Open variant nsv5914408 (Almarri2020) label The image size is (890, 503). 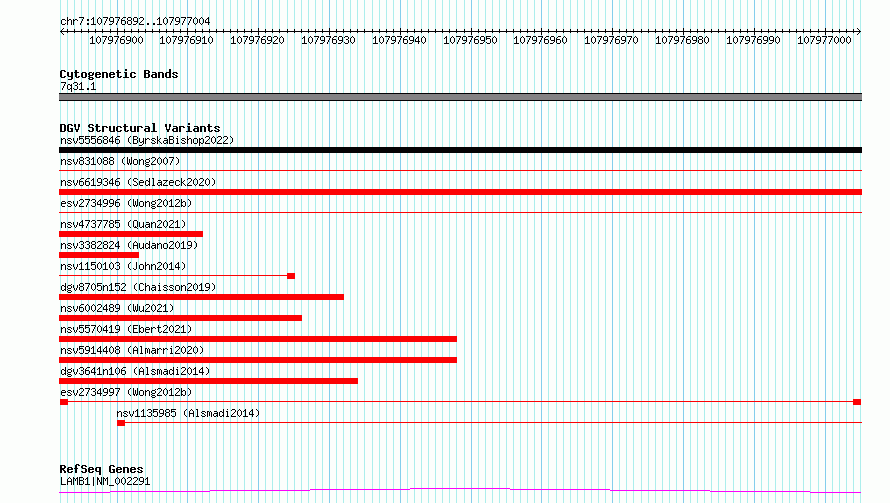tap(132, 350)
